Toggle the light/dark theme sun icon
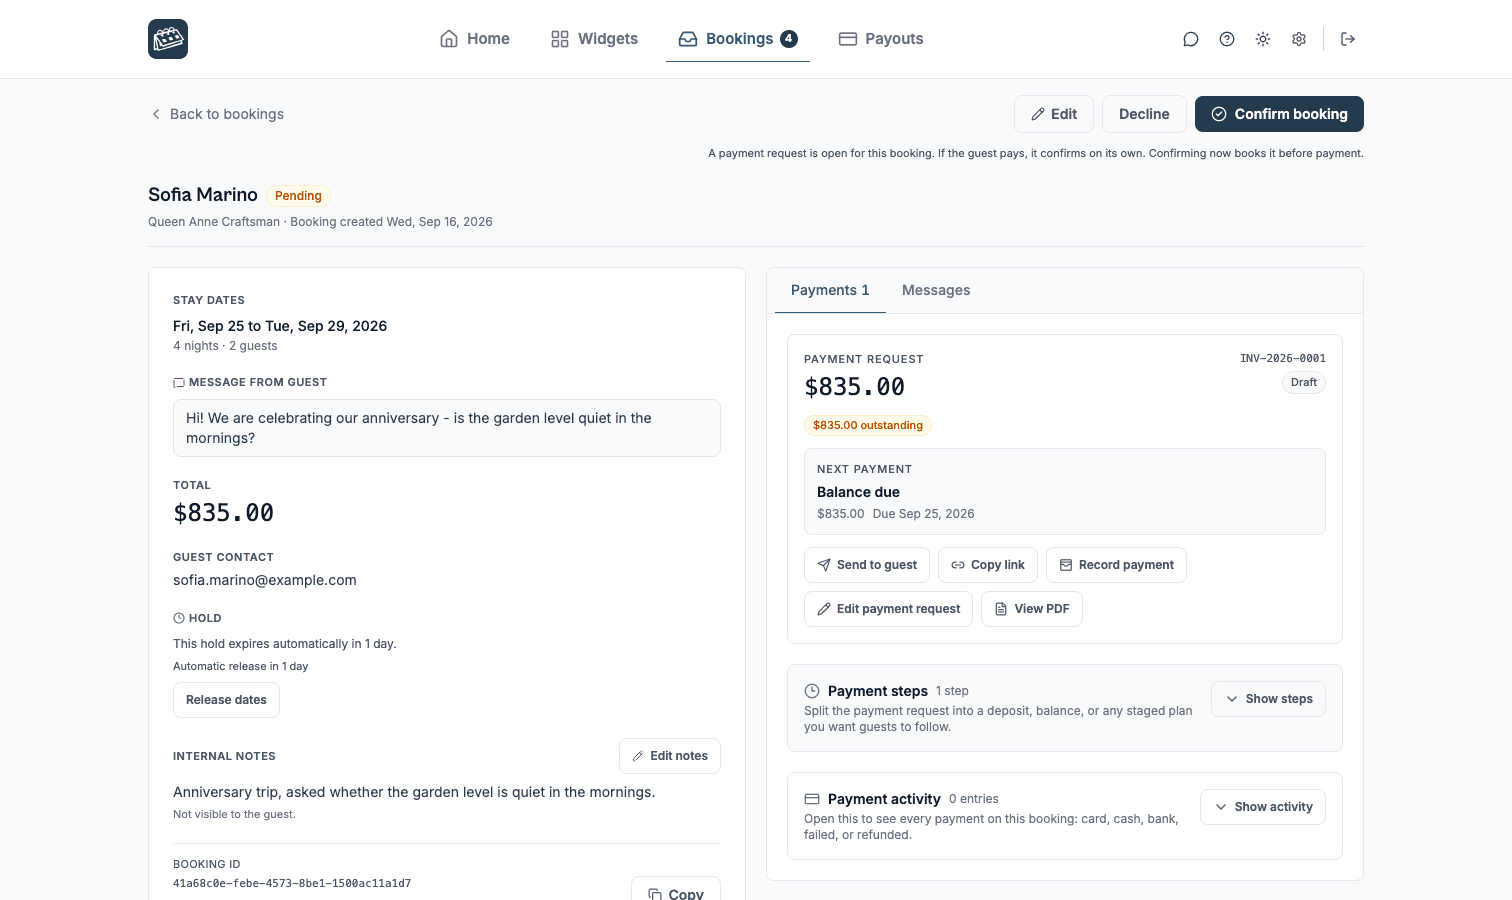1512x900 pixels. click(1263, 39)
